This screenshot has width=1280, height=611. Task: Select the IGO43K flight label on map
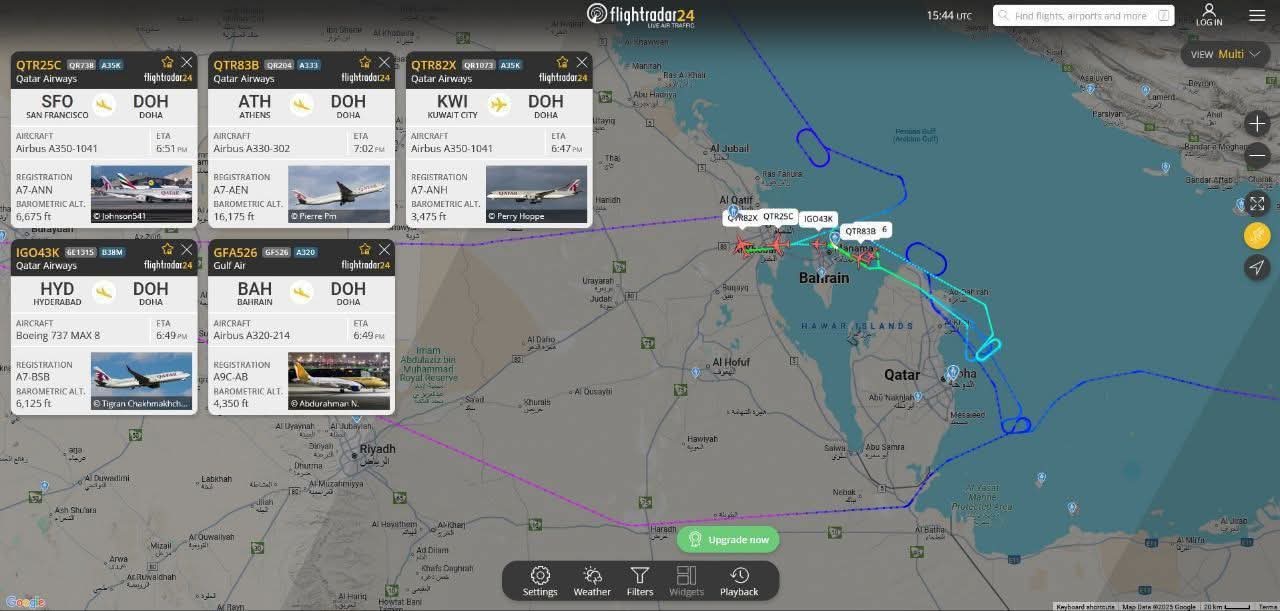point(818,219)
